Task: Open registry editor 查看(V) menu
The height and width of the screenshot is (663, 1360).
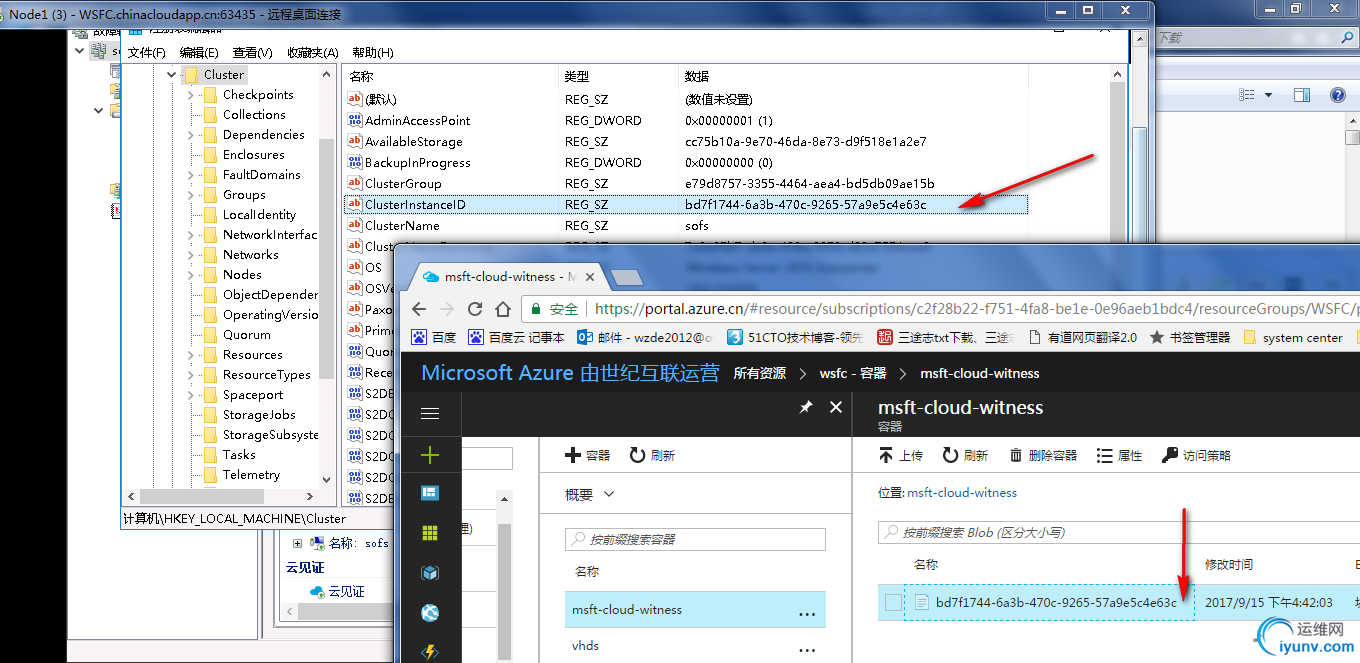Action: [x=252, y=52]
